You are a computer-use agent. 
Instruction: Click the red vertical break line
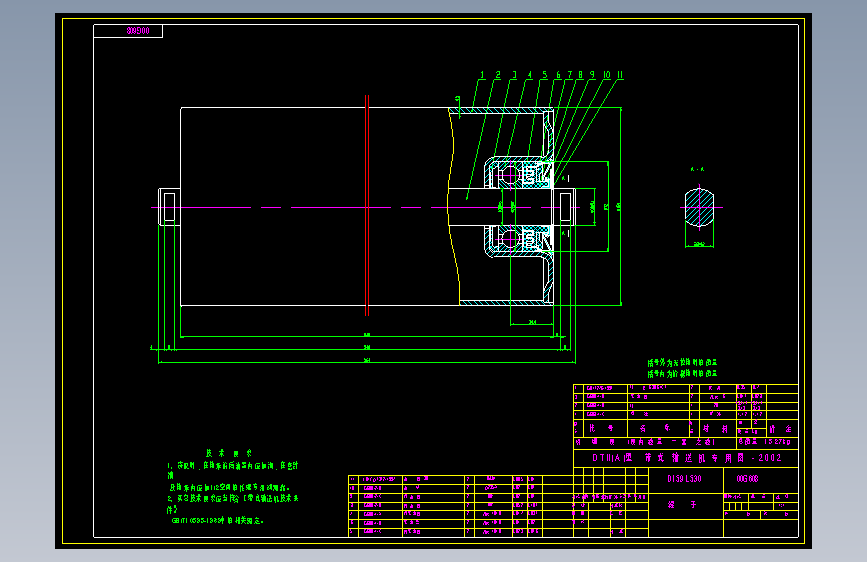click(367, 205)
